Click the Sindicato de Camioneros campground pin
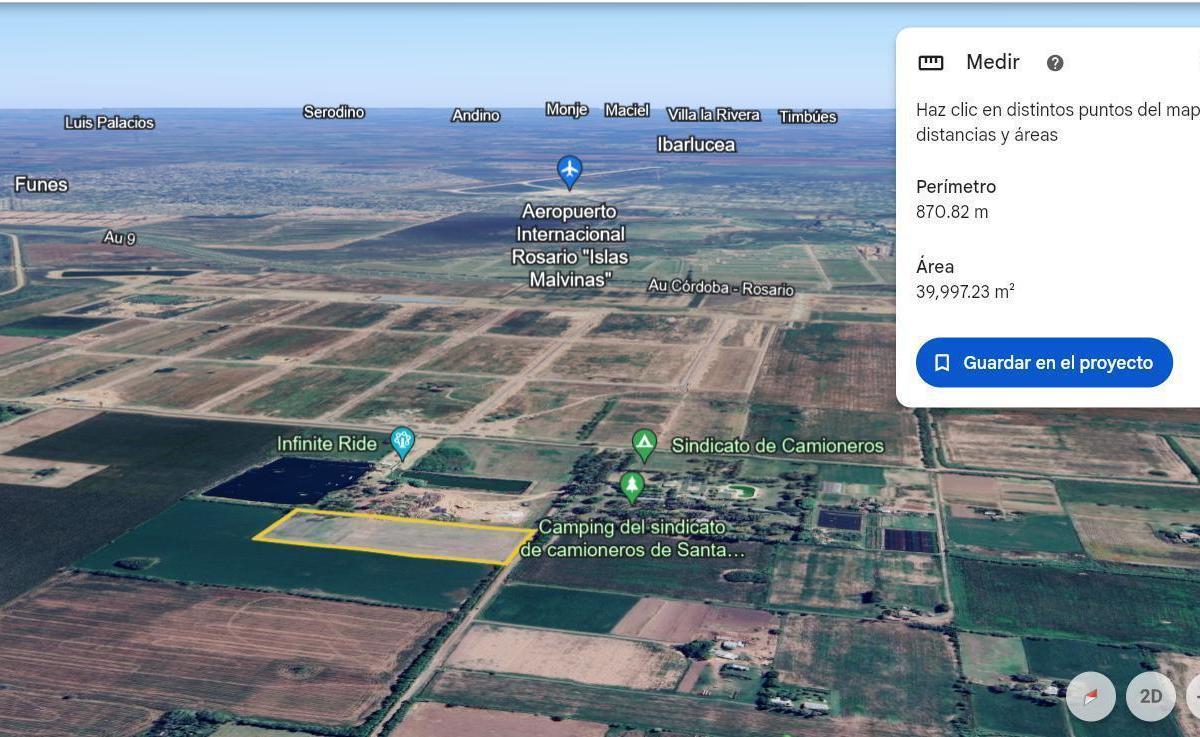This screenshot has width=1200, height=737. [644, 445]
